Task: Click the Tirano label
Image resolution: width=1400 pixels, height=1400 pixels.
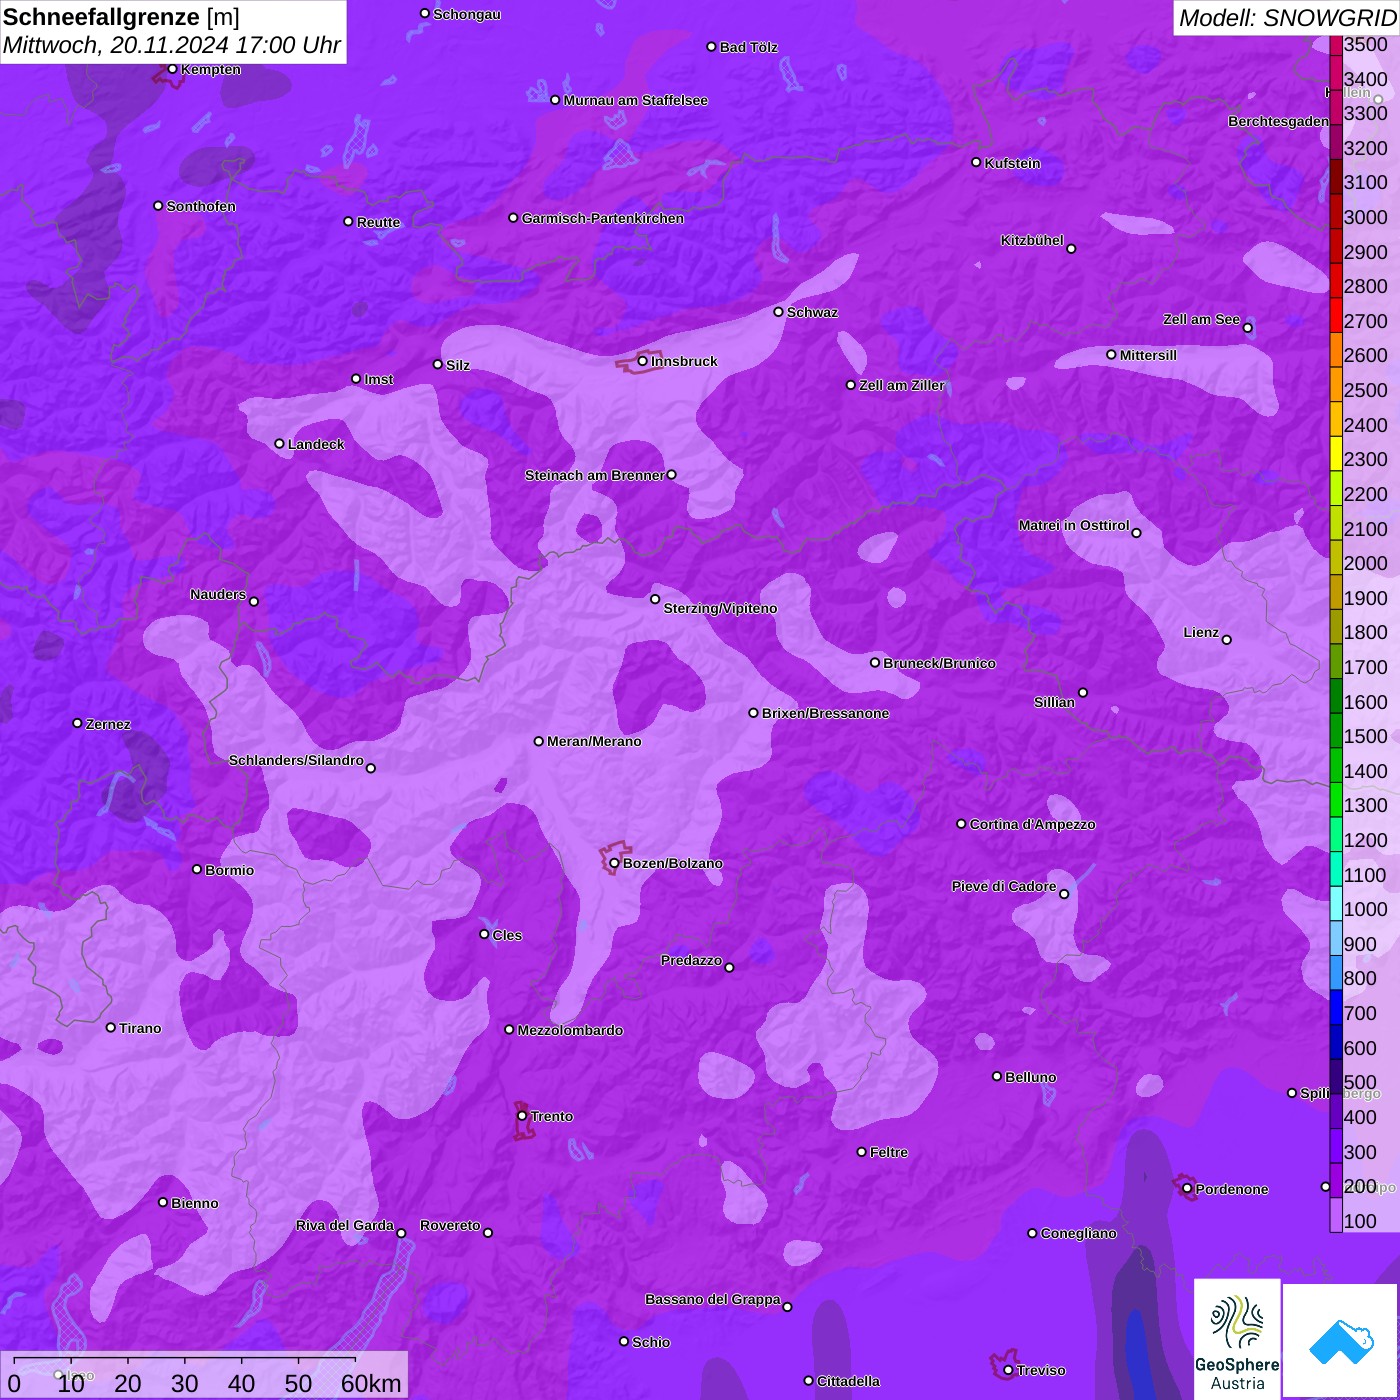Action: pos(140,1028)
